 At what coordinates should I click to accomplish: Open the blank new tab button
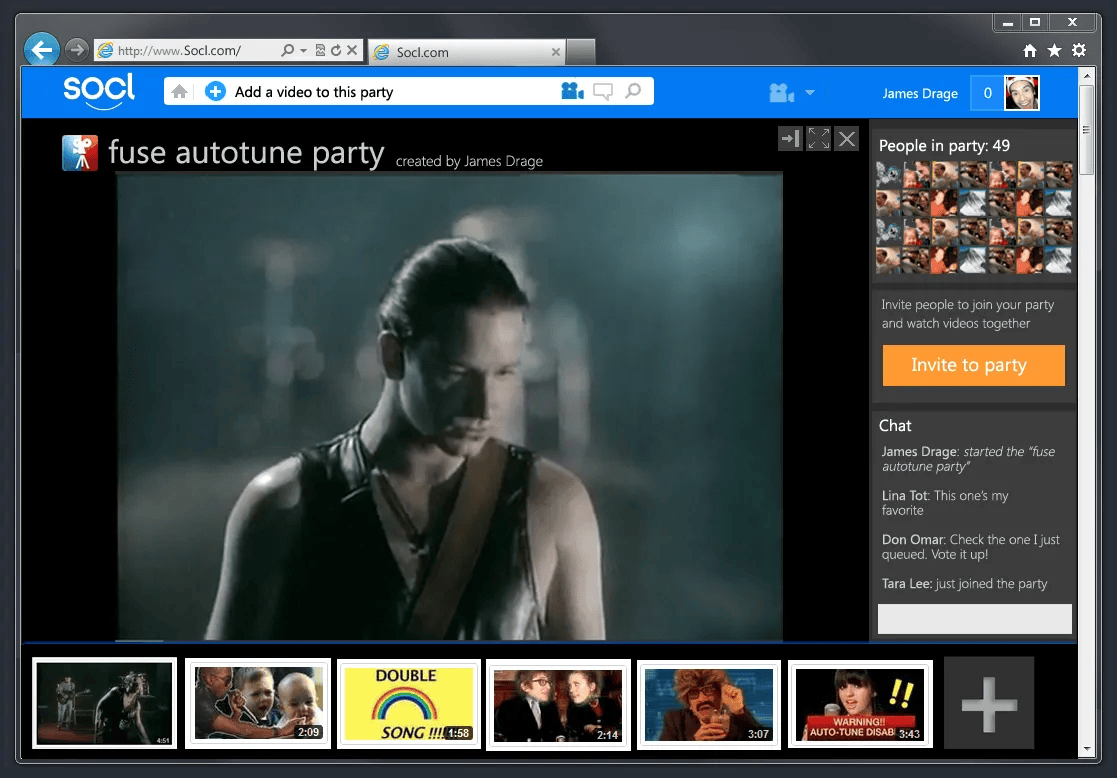click(581, 52)
